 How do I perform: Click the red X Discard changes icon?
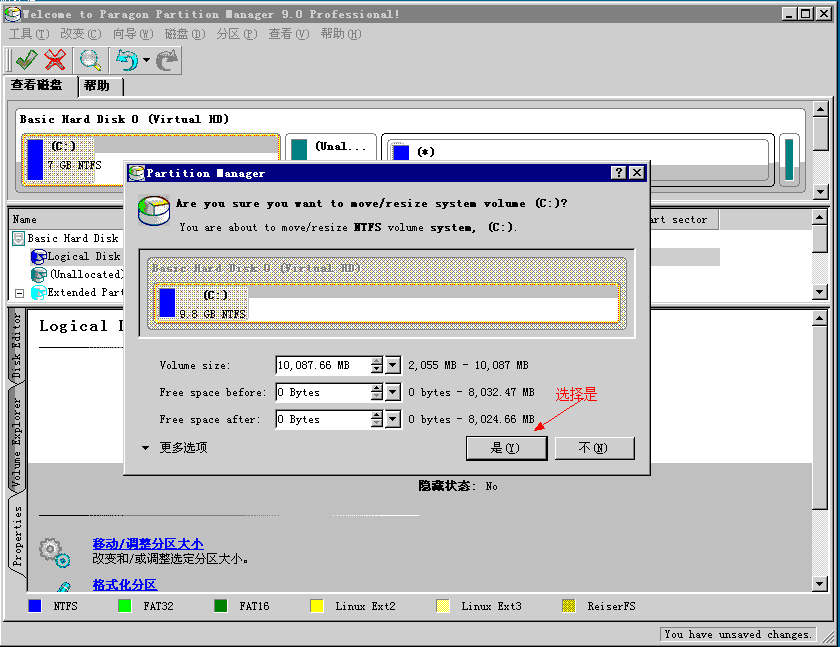point(56,60)
